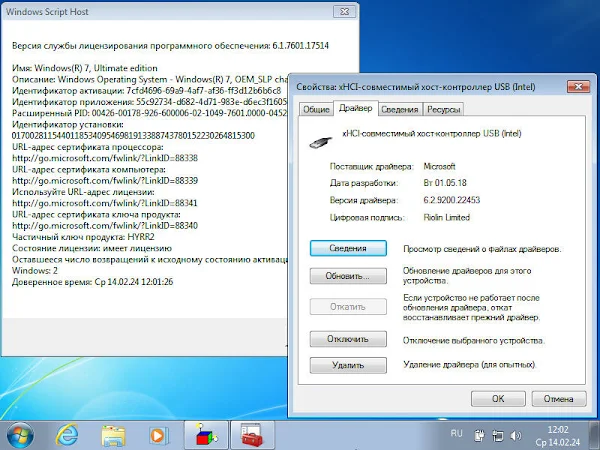Click the driver provider 'Microsoft' value

(x=439, y=166)
